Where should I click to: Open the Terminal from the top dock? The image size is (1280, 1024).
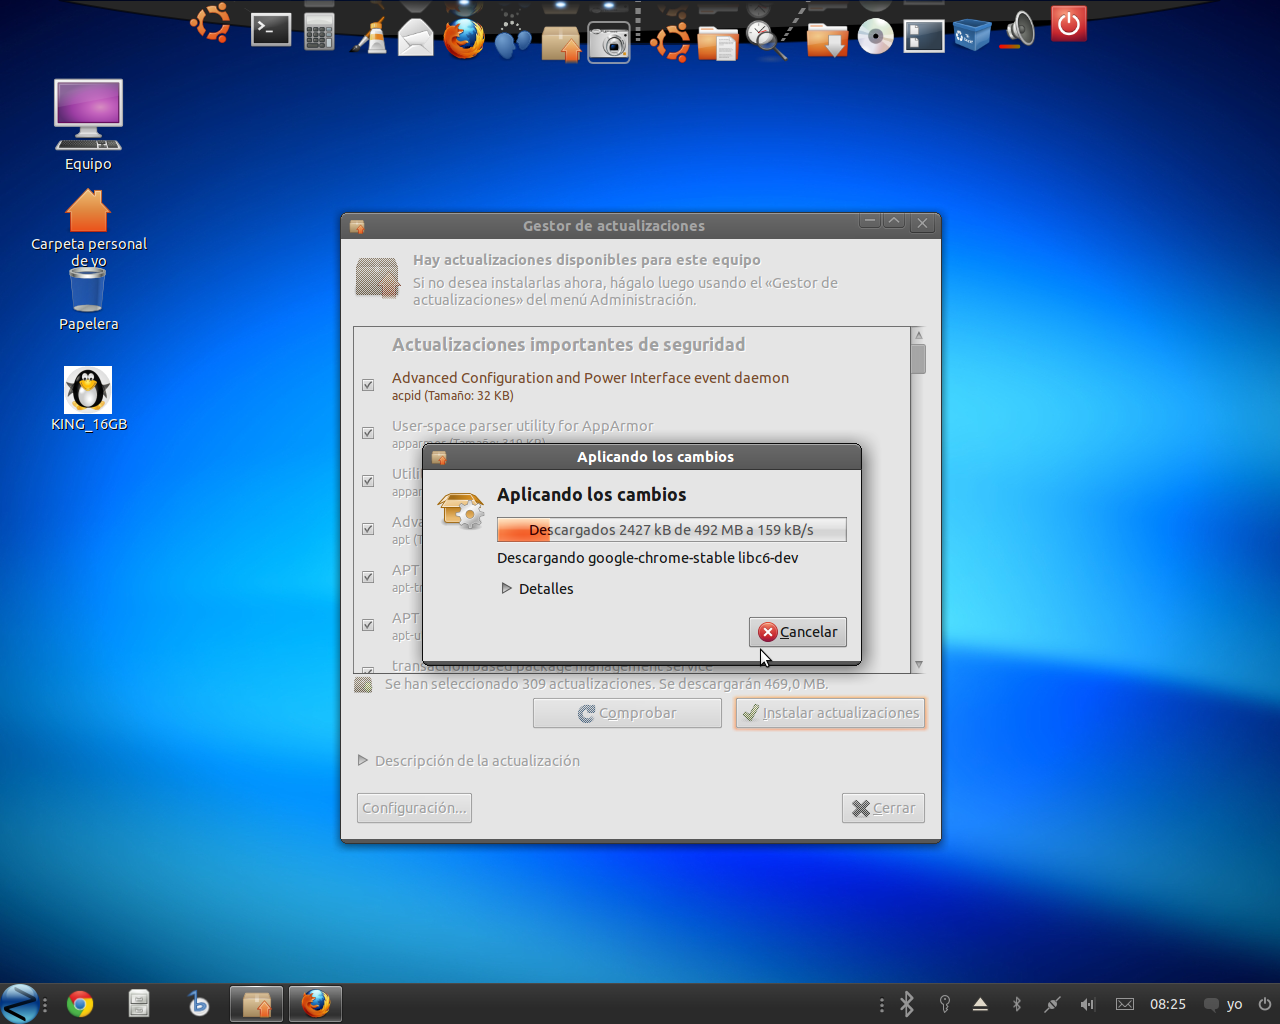[x=270, y=30]
